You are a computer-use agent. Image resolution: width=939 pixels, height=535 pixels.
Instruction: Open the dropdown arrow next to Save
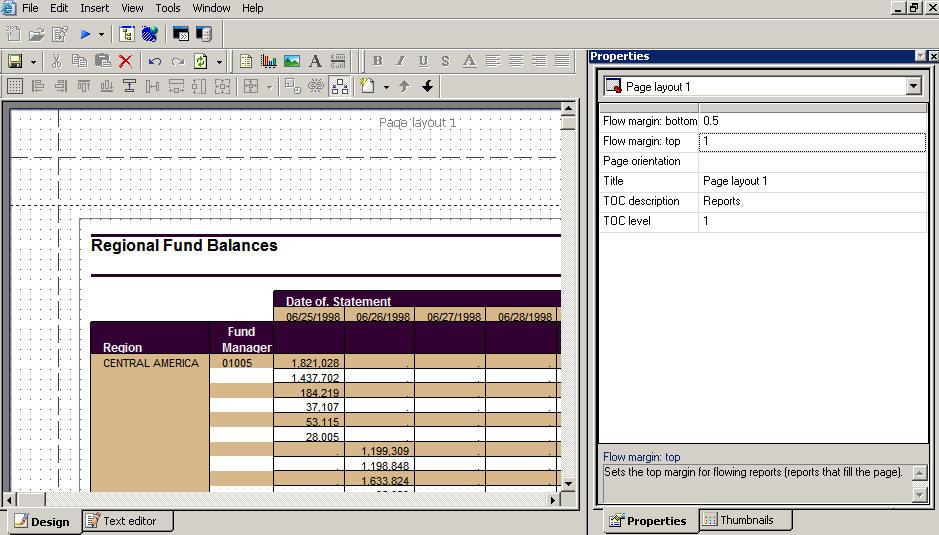(x=33, y=61)
